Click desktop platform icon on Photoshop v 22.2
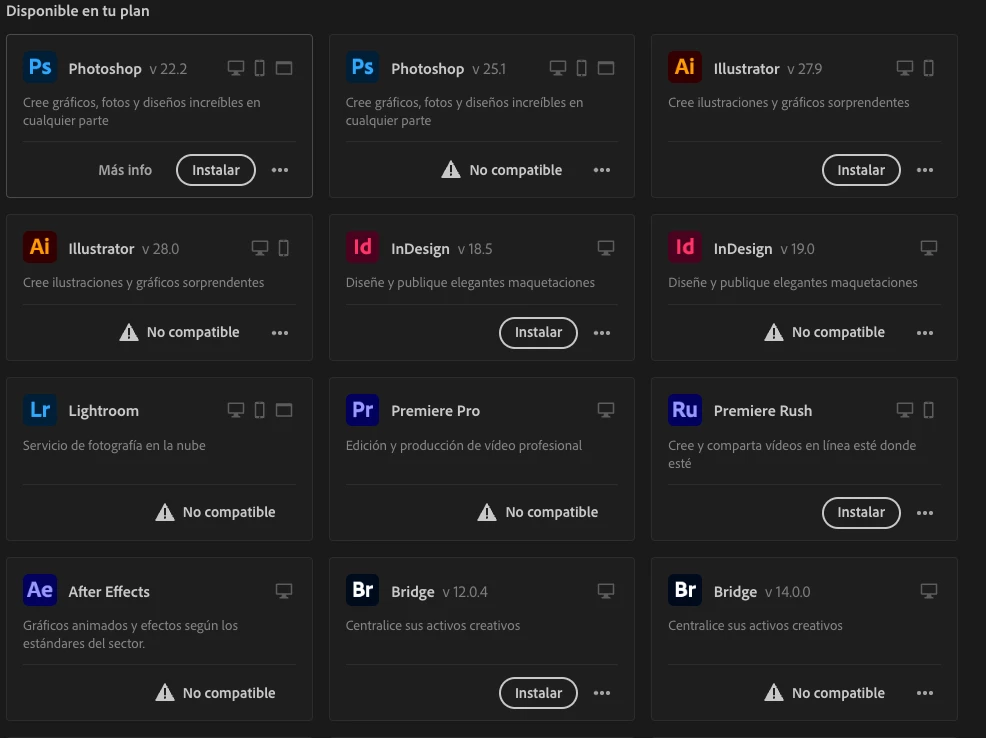The image size is (986, 738). pos(236,68)
